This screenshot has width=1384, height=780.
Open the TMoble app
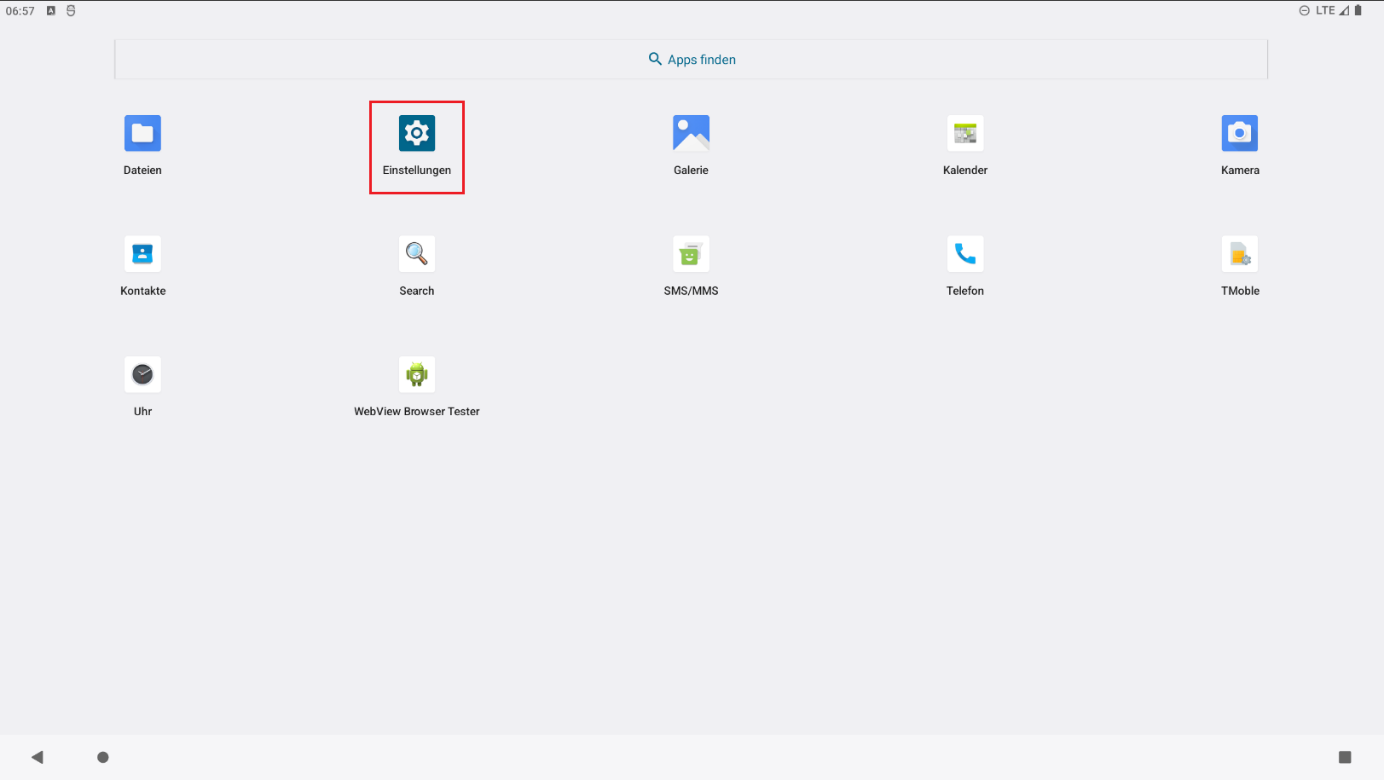1239,255
